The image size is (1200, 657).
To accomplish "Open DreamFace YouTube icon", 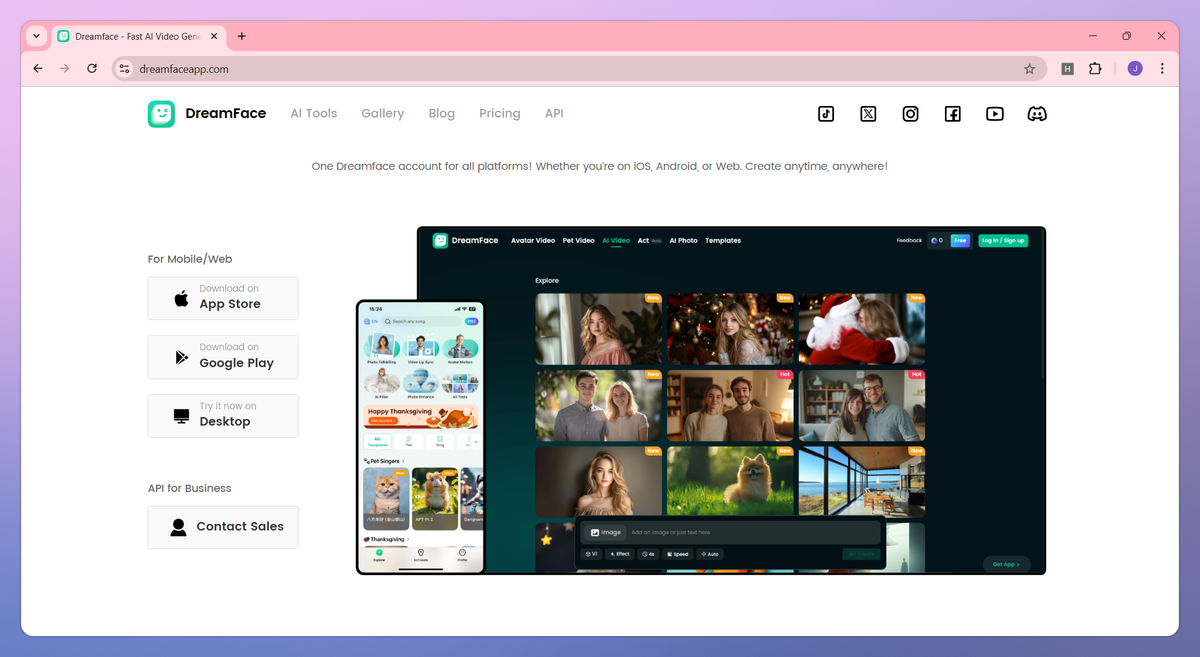I will 995,114.
